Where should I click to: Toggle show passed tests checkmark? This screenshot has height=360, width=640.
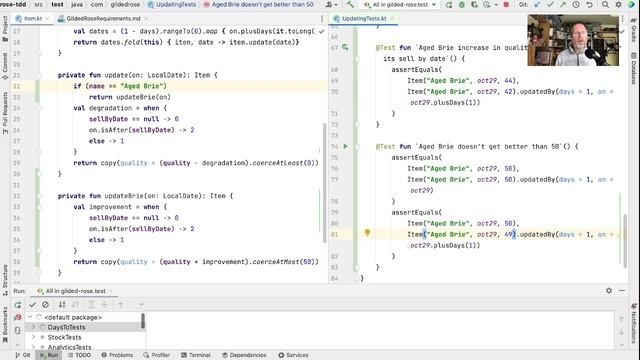pos(33,304)
